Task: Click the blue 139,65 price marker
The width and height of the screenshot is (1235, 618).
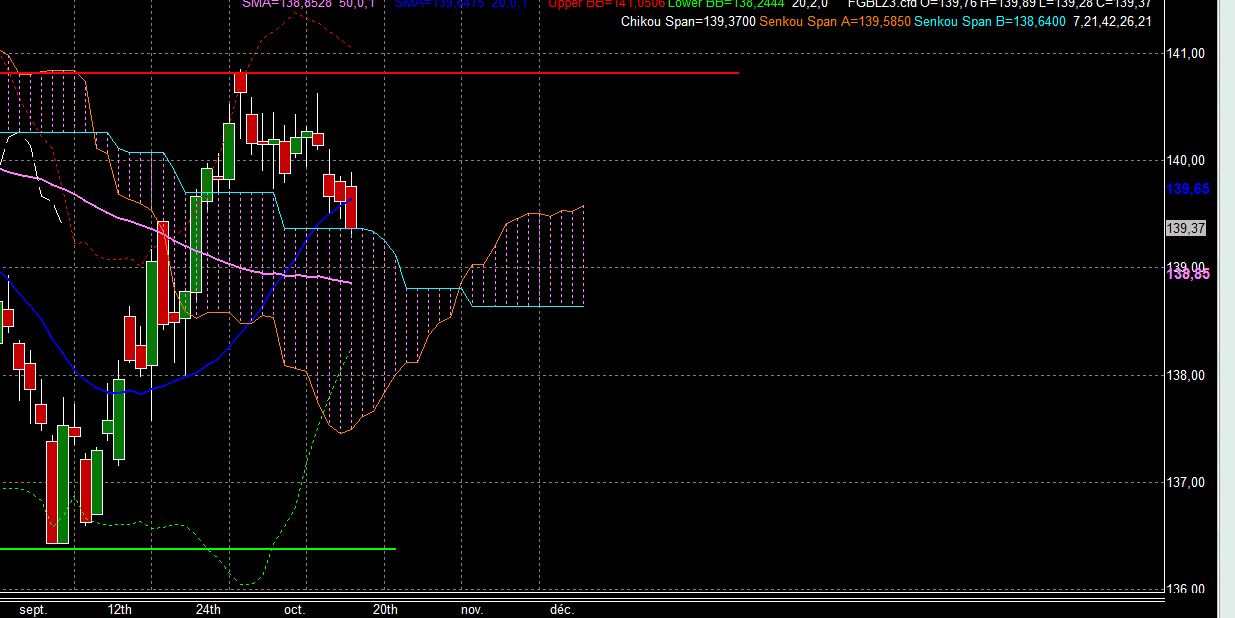Action: tap(1188, 189)
